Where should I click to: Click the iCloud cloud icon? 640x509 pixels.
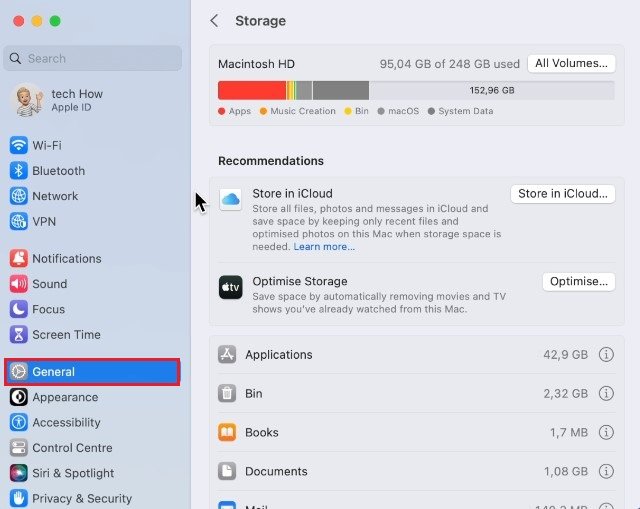(x=230, y=200)
